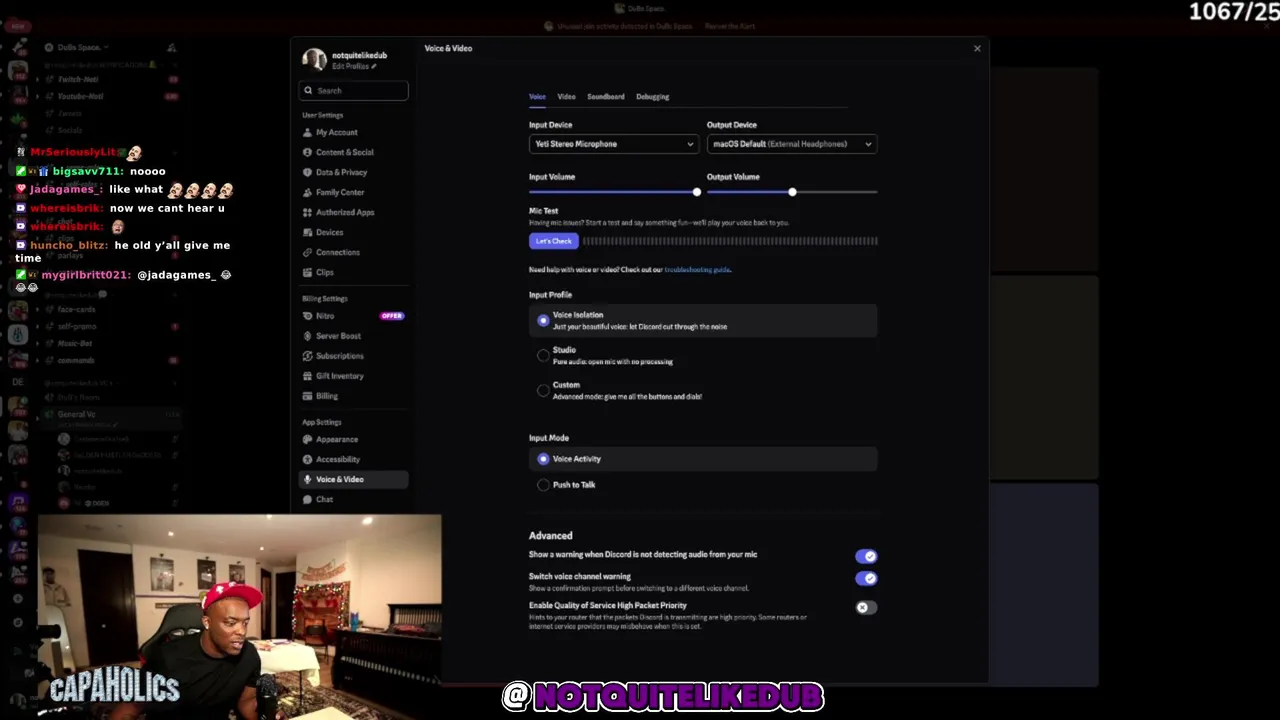The image size is (1280, 720).
Task: Open Input Device dropdown Yeti Stereo Microphone
Action: click(613, 144)
